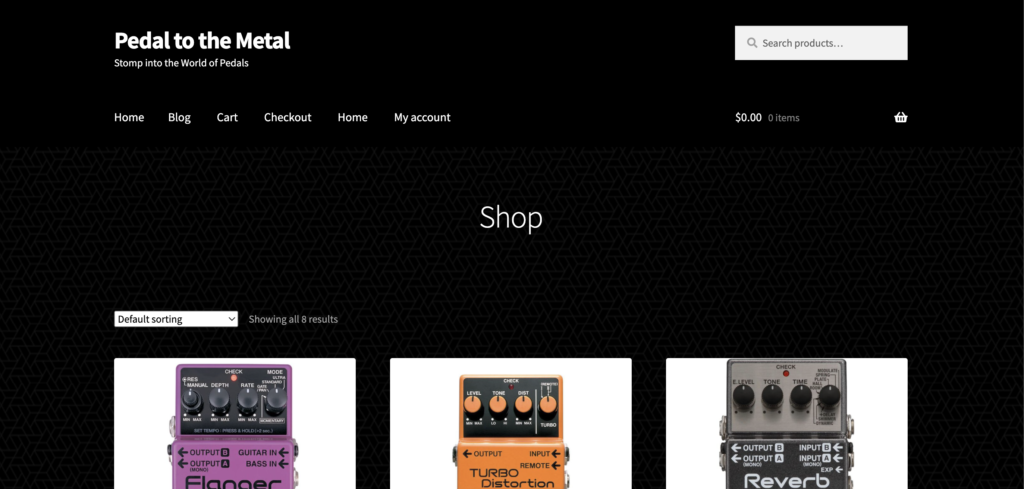View the $0.00 cart total
The height and width of the screenshot is (489, 1024).
pos(748,118)
